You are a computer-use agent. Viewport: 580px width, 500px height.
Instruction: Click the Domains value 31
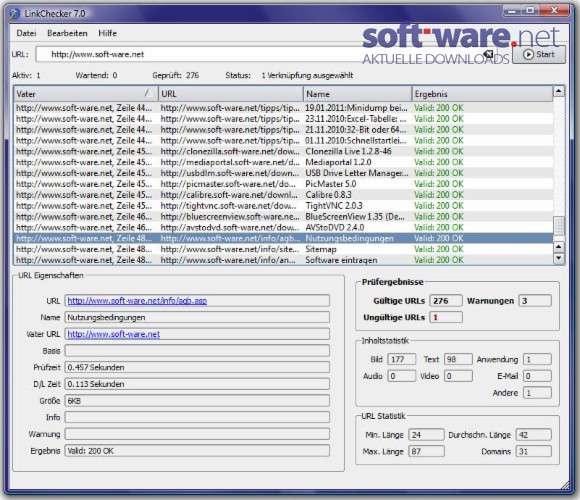(x=534, y=451)
